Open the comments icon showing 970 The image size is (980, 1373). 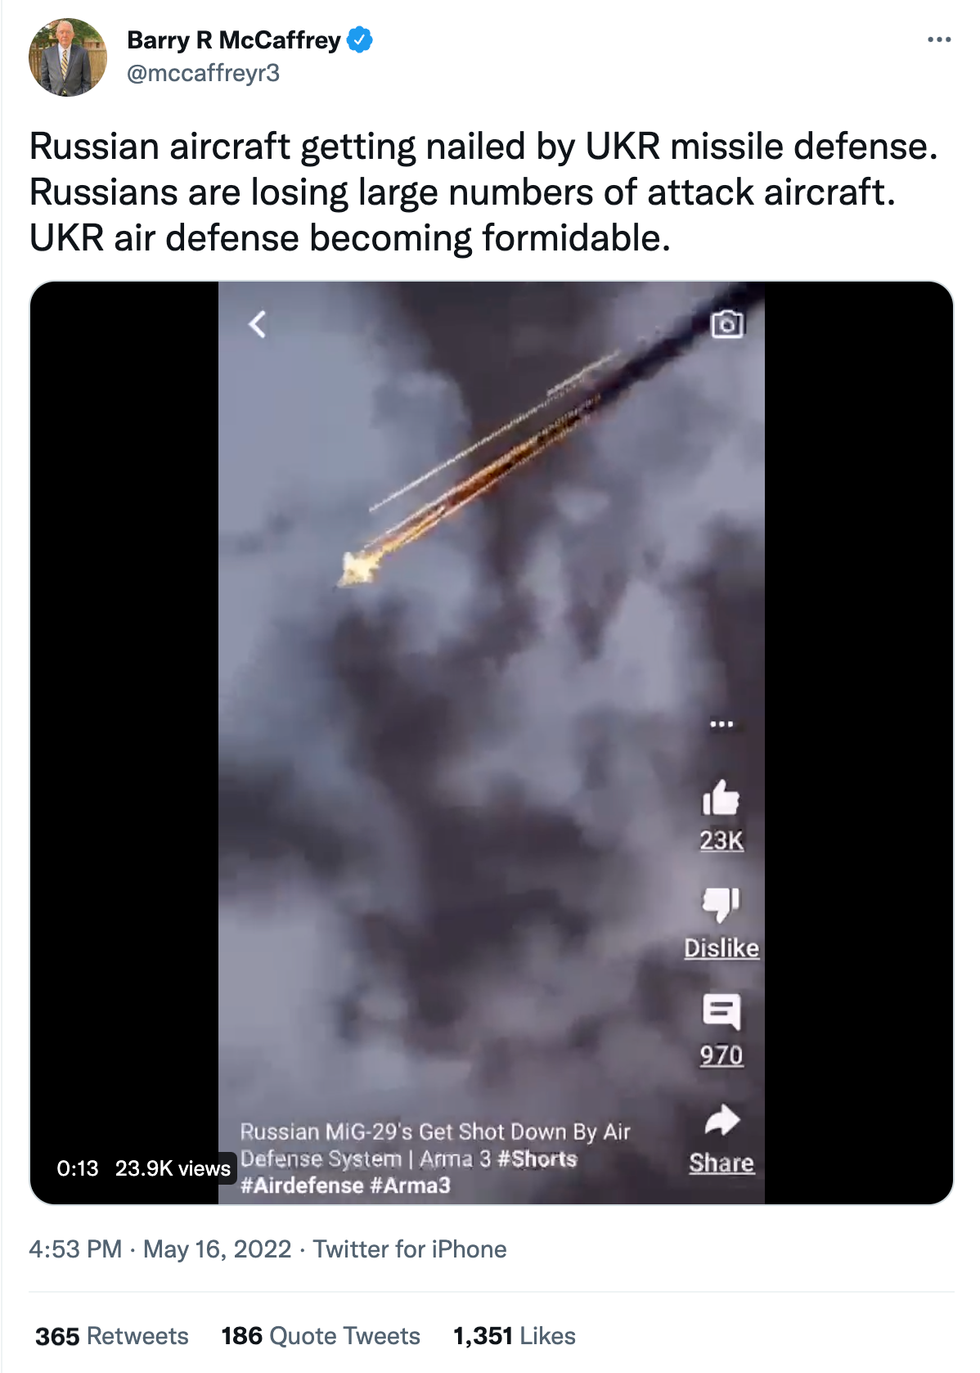[x=721, y=1012]
